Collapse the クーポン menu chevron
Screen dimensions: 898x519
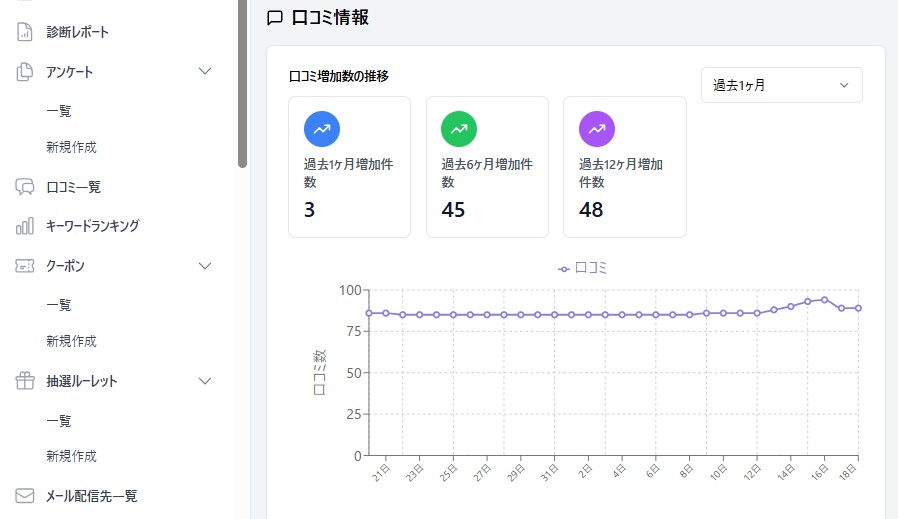point(205,266)
